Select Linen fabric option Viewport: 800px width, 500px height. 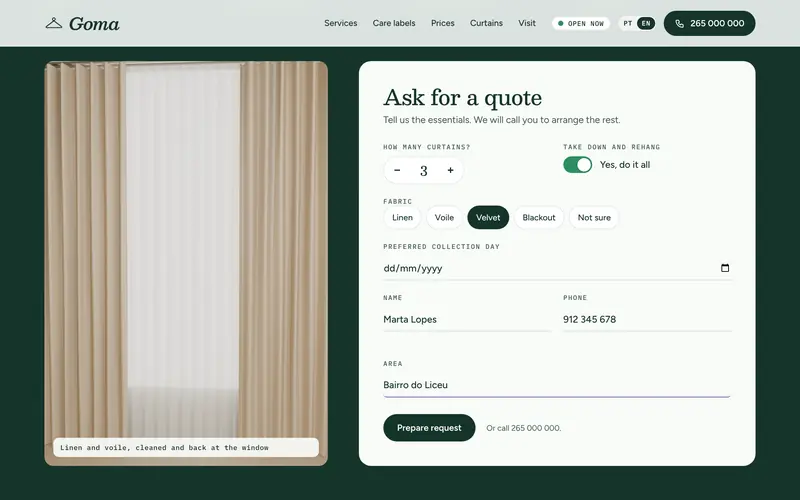(x=402, y=217)
